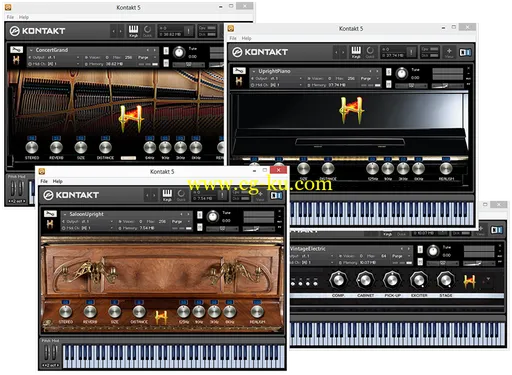Hit the panic exclamation button in ConcertGrand window
Screen dimensions: 512x375
pos(189,31)
